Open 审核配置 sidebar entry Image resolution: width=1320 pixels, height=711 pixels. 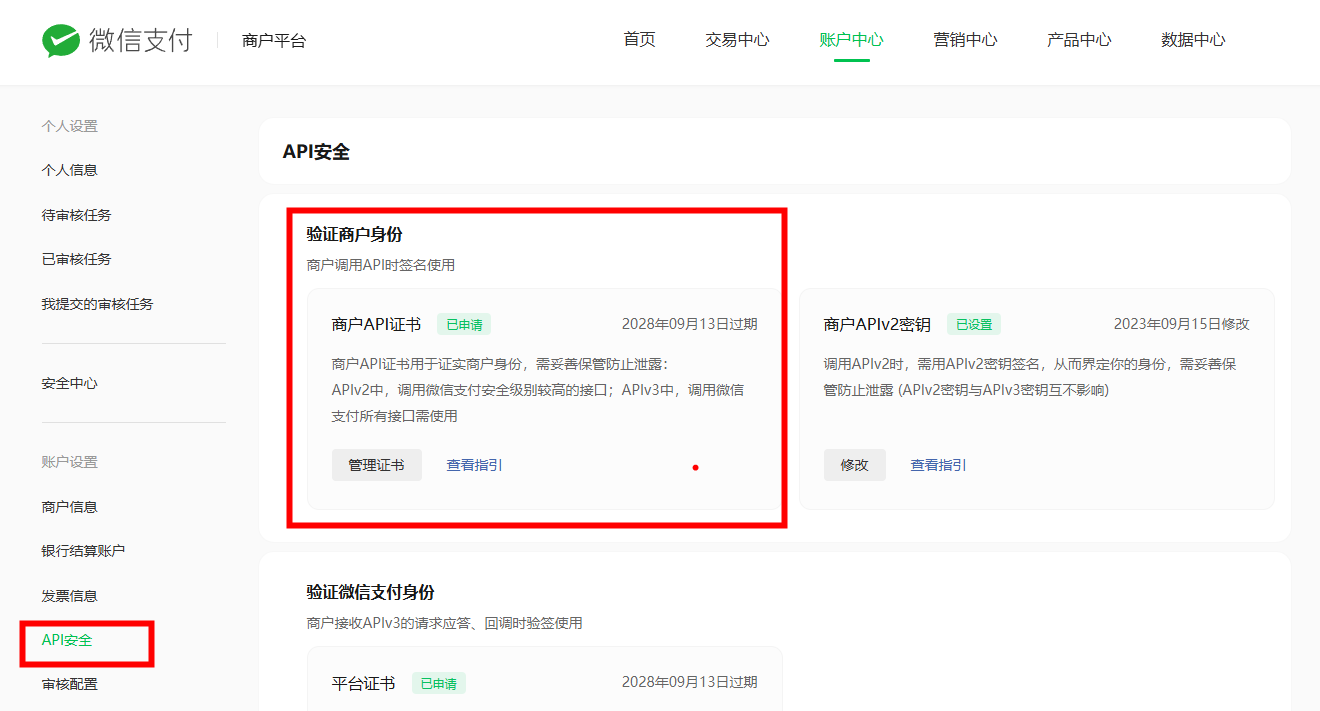[70, 685]
